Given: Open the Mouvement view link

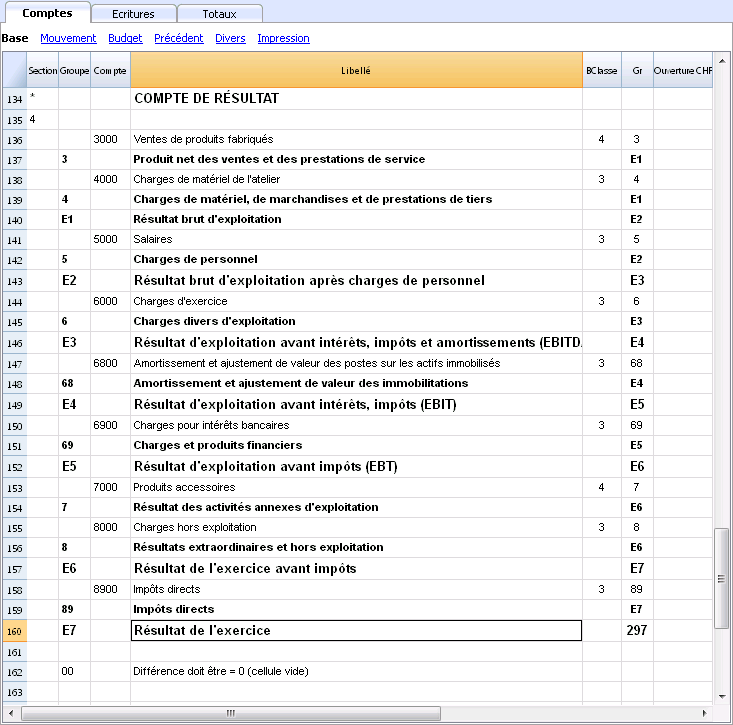Looking at the screenshot, I should [x=68, y=38].
